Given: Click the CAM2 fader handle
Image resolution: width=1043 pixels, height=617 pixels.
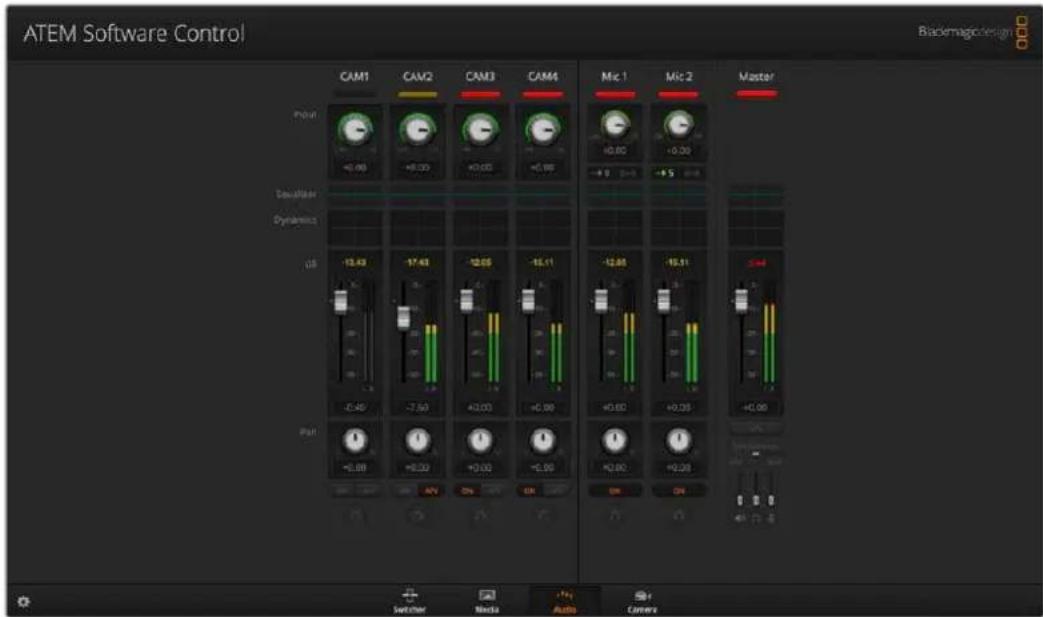Looking at the screenshot, I should click(403, 317).
